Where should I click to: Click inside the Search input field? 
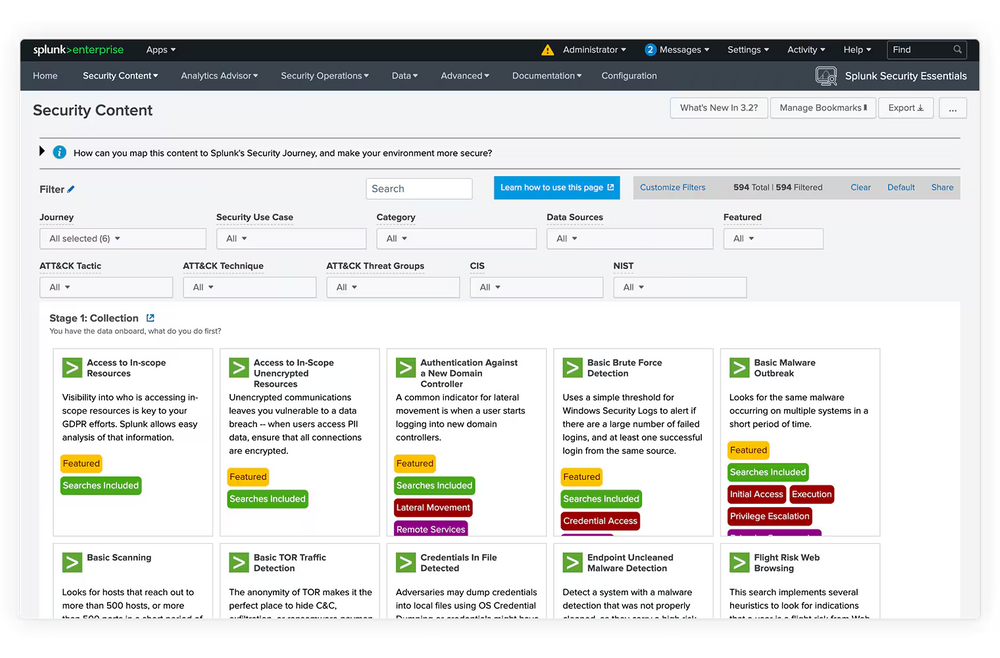point(419,188)
